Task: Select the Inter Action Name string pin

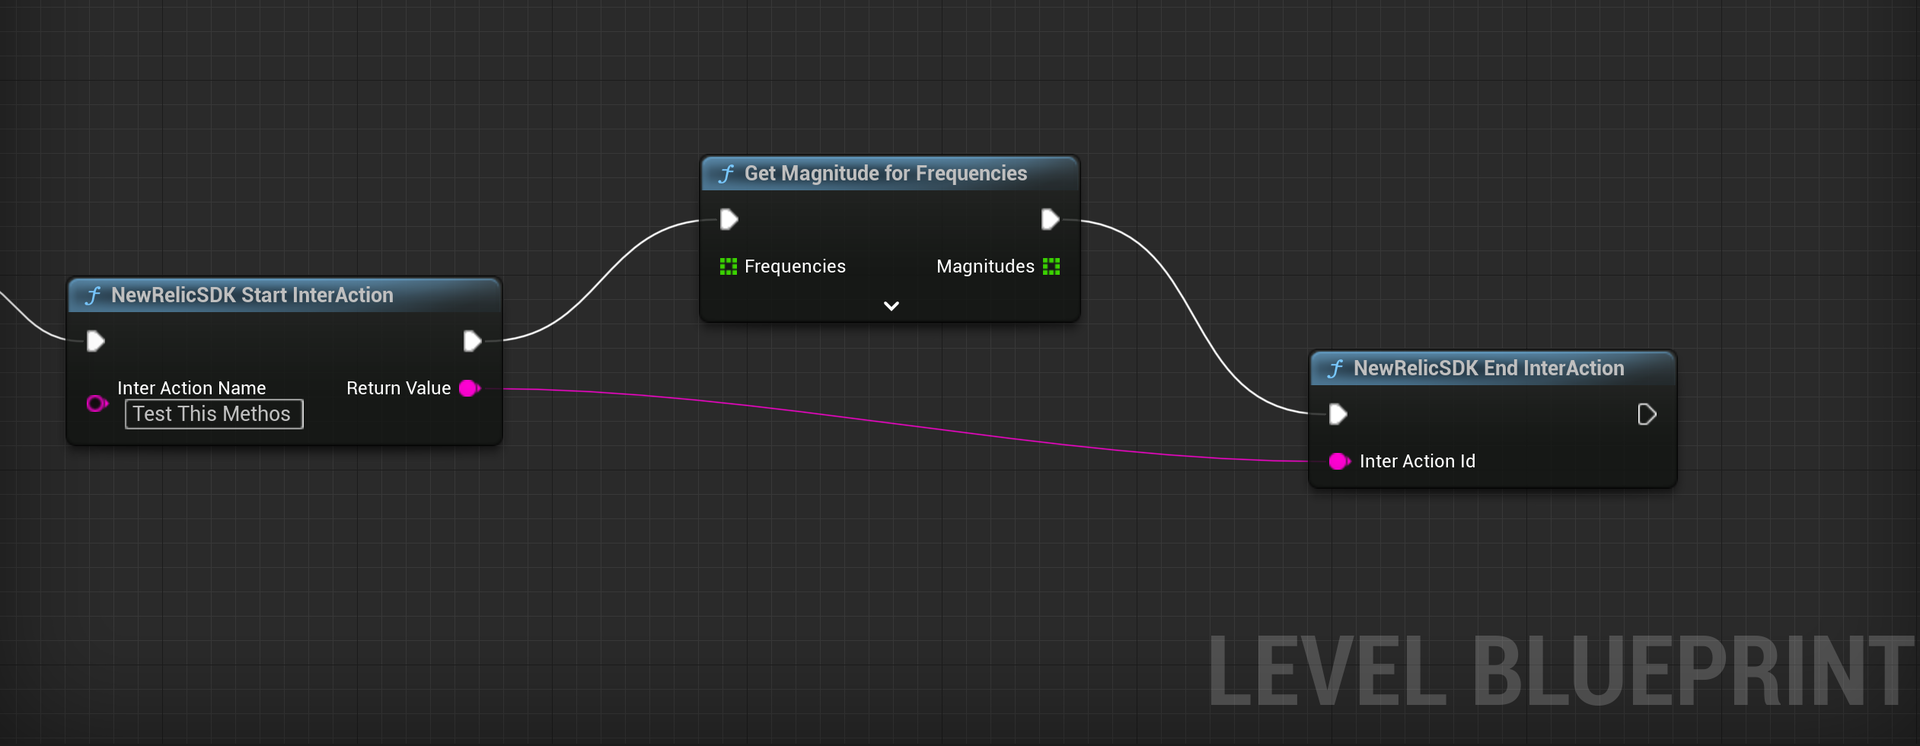Action: [x=97, y=403]
